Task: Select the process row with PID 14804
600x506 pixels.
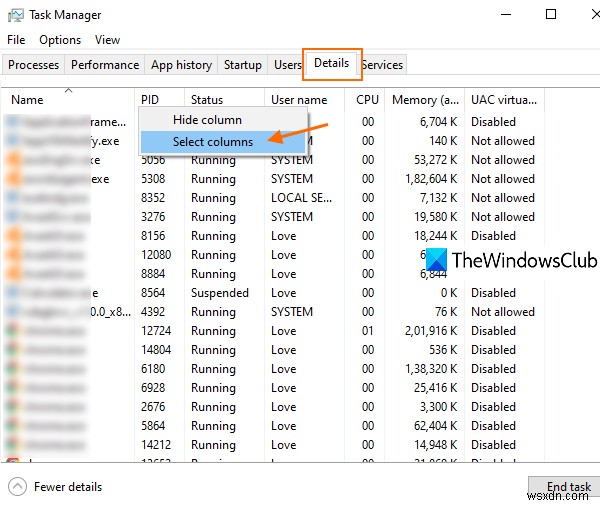Action: tap(272, 350)
